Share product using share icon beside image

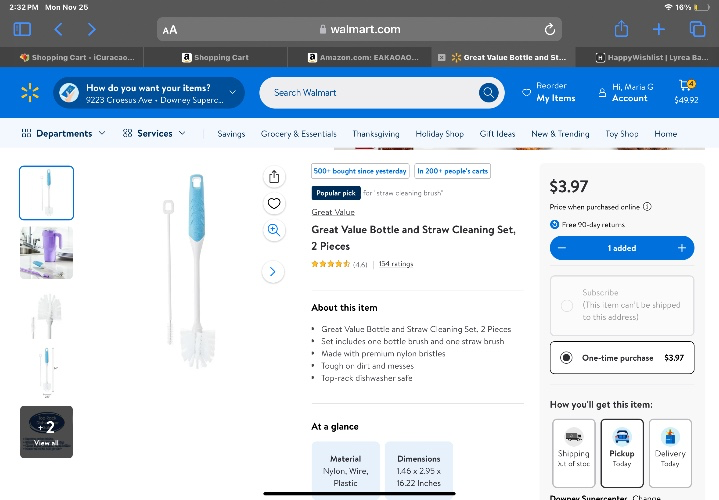274,177
